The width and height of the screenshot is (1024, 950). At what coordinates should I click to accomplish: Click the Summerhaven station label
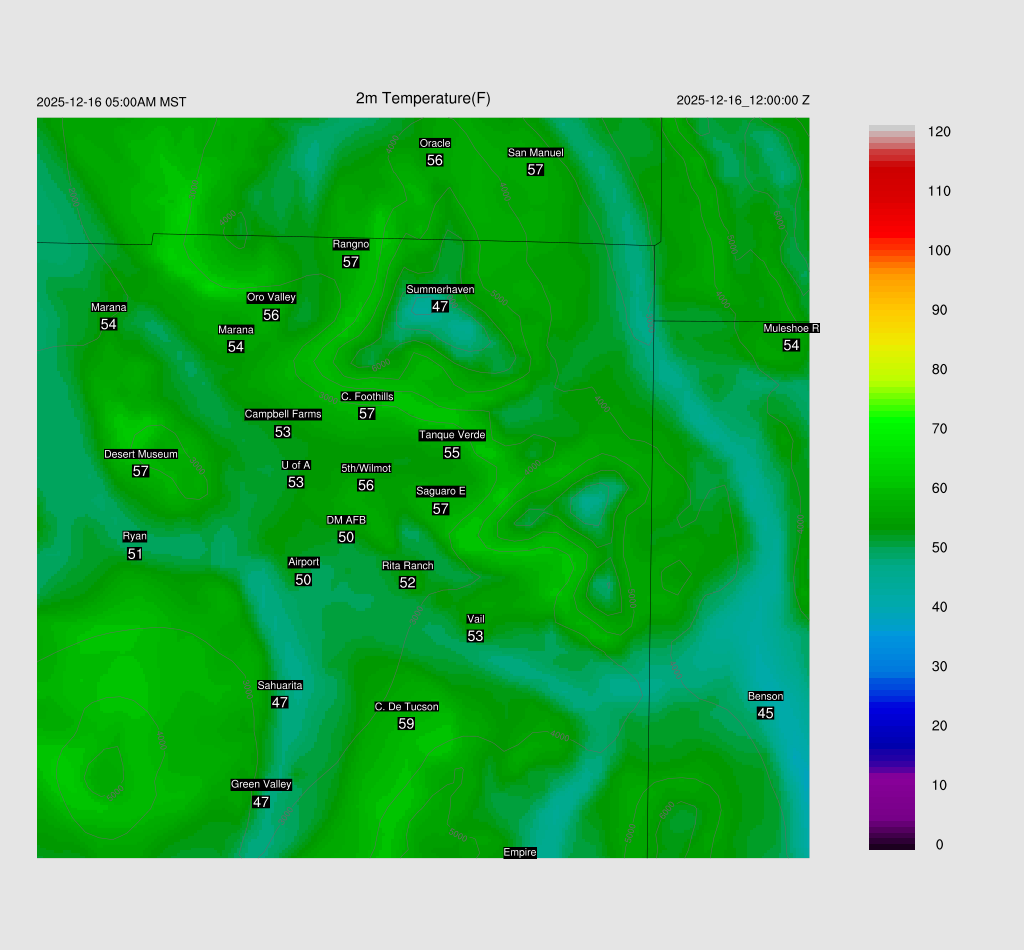pyautogui.click(x=440, y=289)
